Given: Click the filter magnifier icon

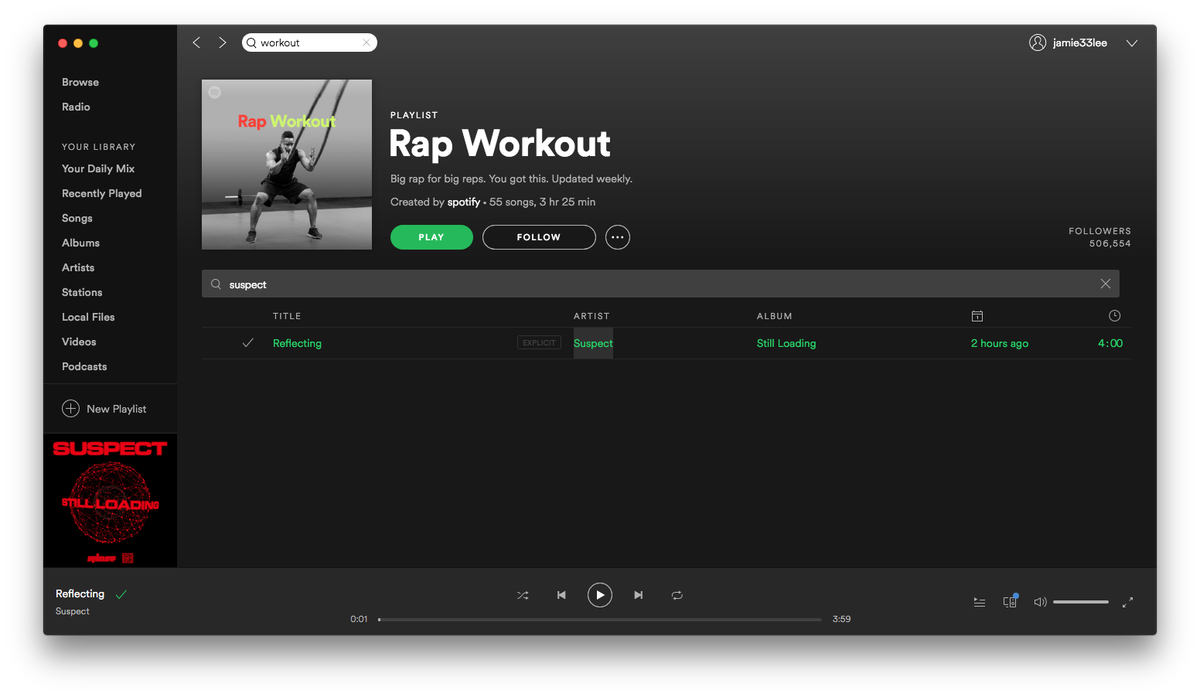Looking at the screenshot, I should (x=216, y=284).
